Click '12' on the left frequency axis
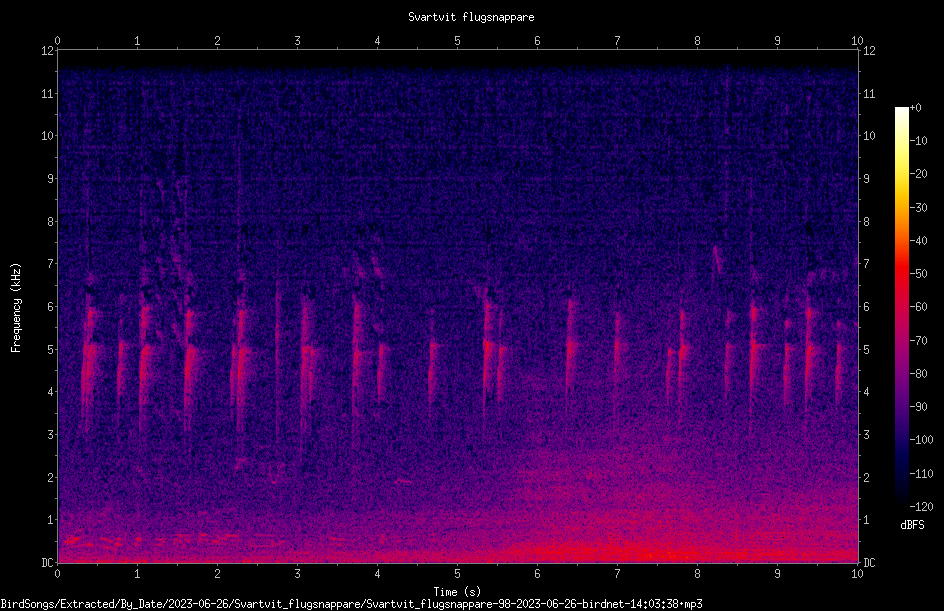 tap(47, 51)
